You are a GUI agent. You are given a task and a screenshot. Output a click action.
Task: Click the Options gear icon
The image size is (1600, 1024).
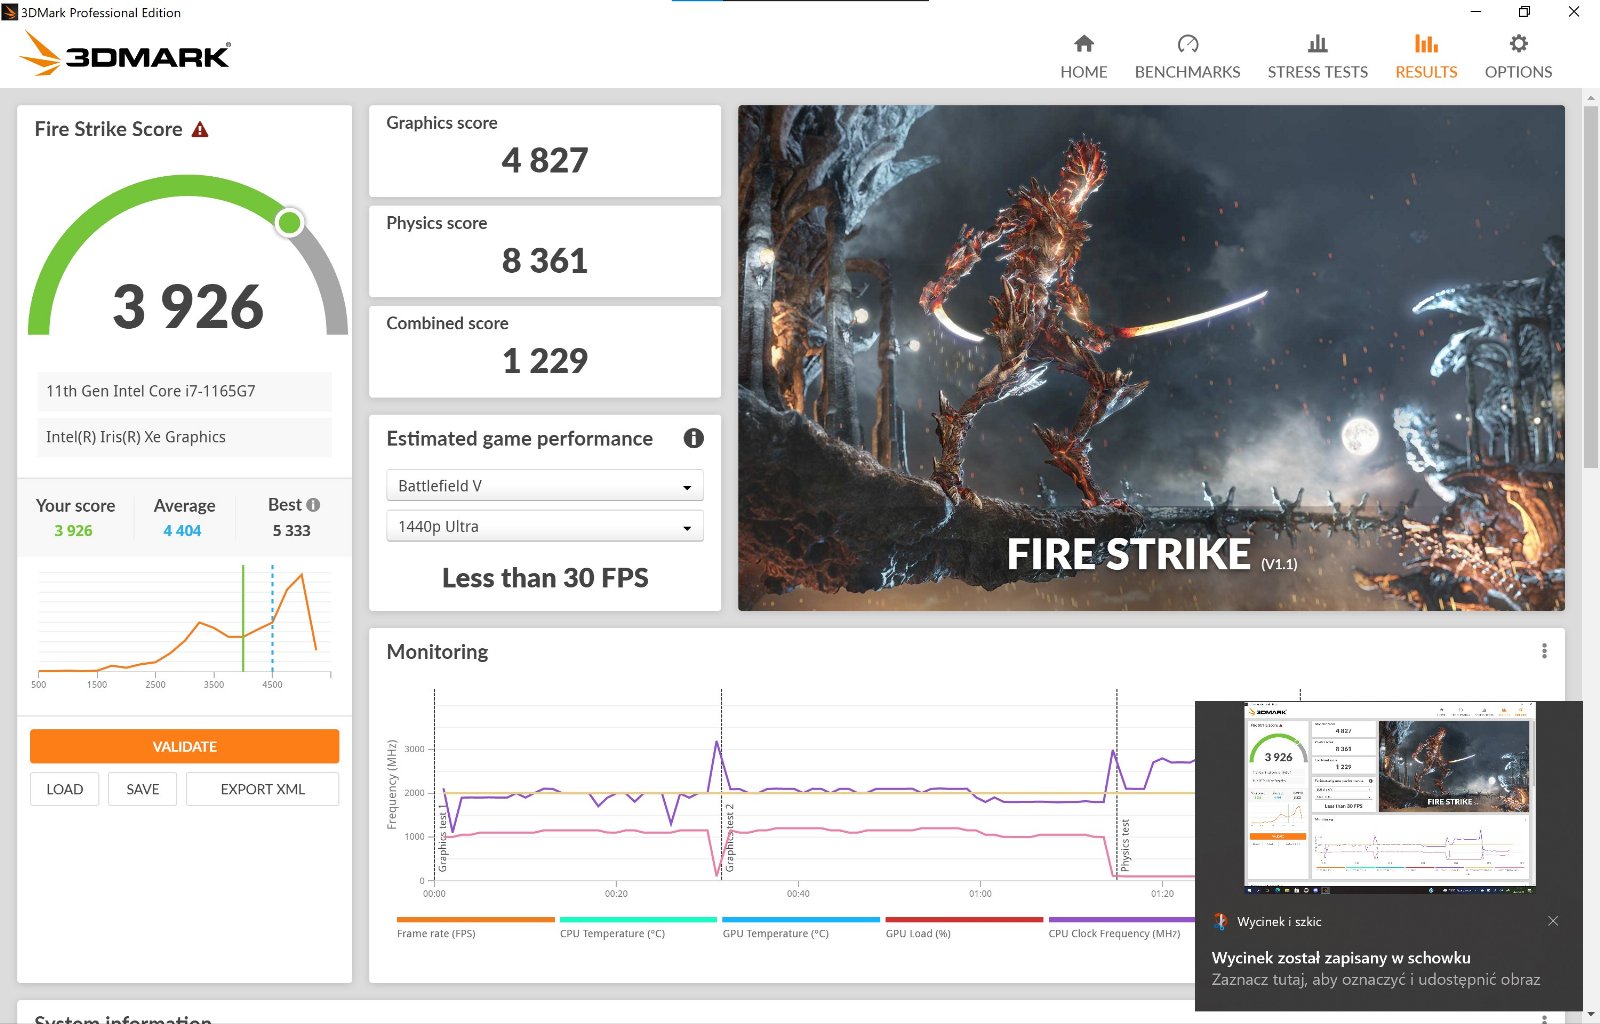point(1519,44)
